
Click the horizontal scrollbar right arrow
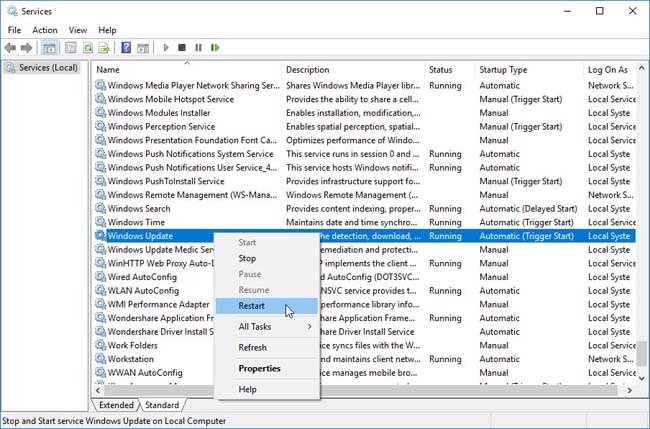point(629,390)
